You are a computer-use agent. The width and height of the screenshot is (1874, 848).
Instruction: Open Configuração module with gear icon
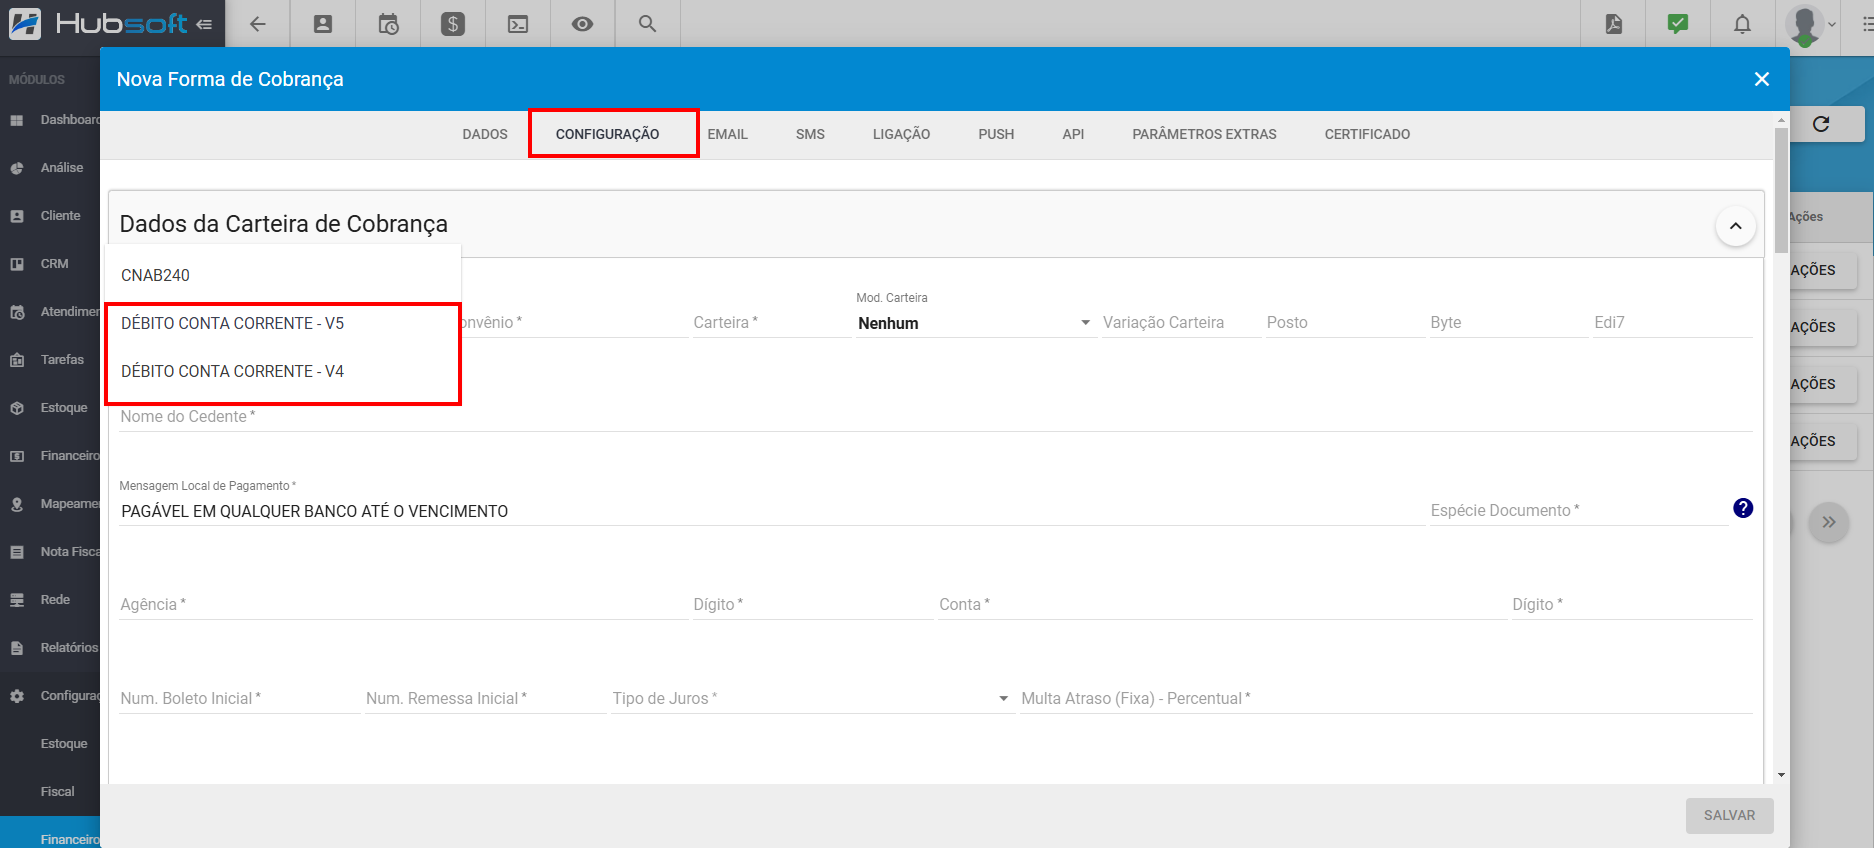click(50, 696)
